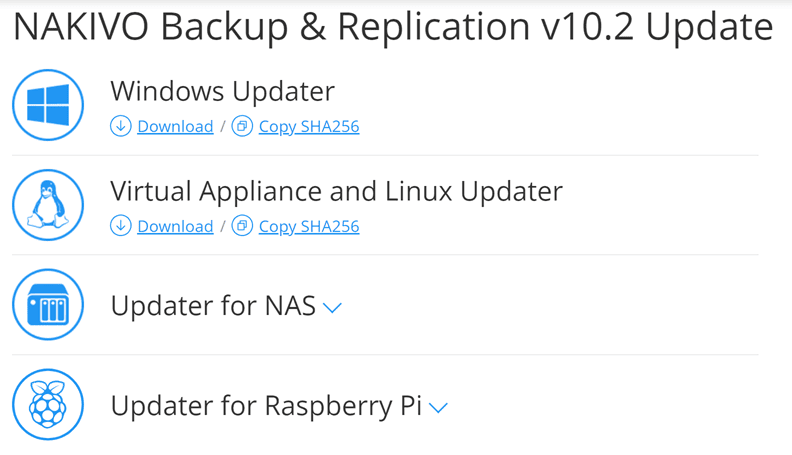The height and width of the screenshot is (455, 792).
Task: Click the download arrow icon under Windows Updater
Action: coord(121,126)
